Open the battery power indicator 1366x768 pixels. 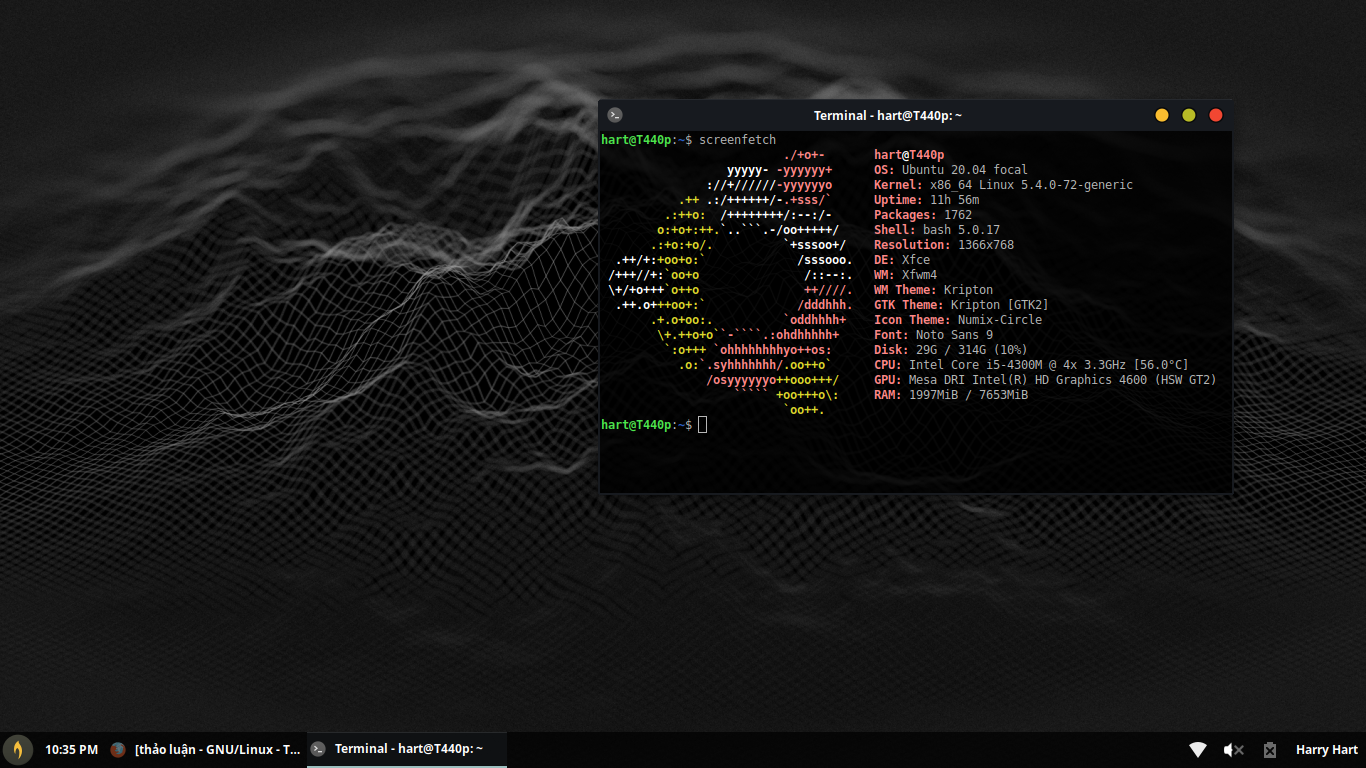point(1270,750)
